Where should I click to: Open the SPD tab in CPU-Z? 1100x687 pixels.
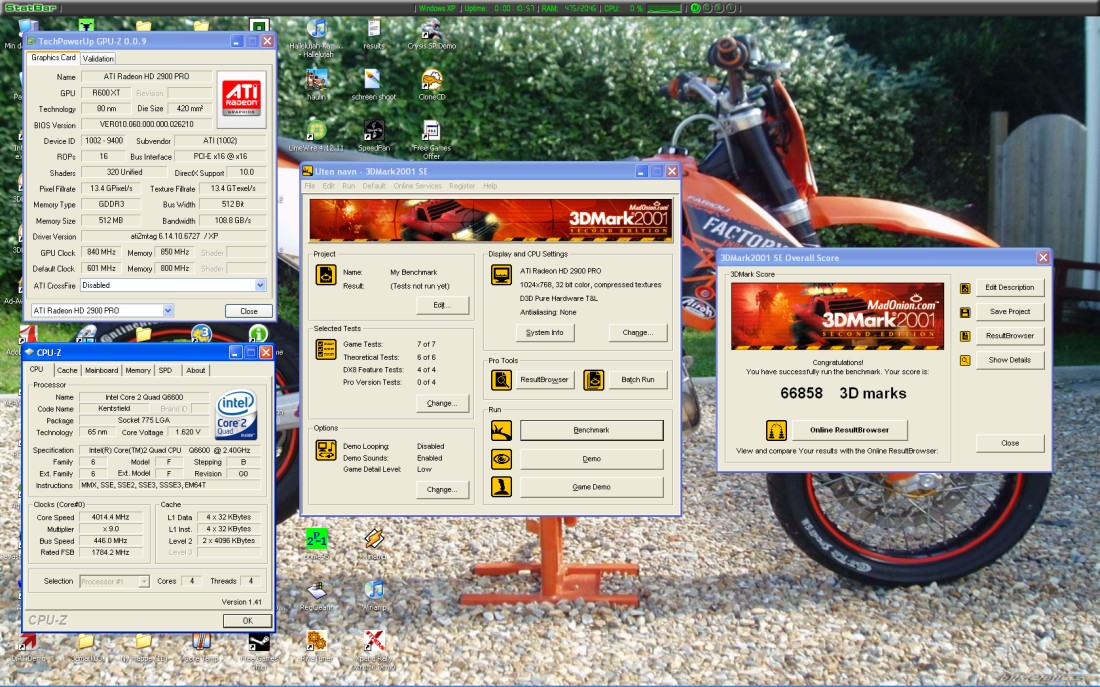(166, 371)
